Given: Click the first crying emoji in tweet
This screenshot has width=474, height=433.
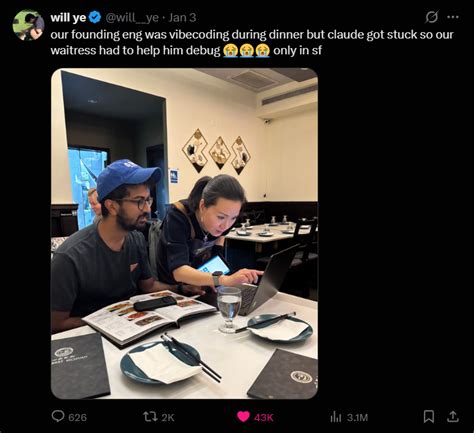Looking at the screenshot, I should point(230,50).
